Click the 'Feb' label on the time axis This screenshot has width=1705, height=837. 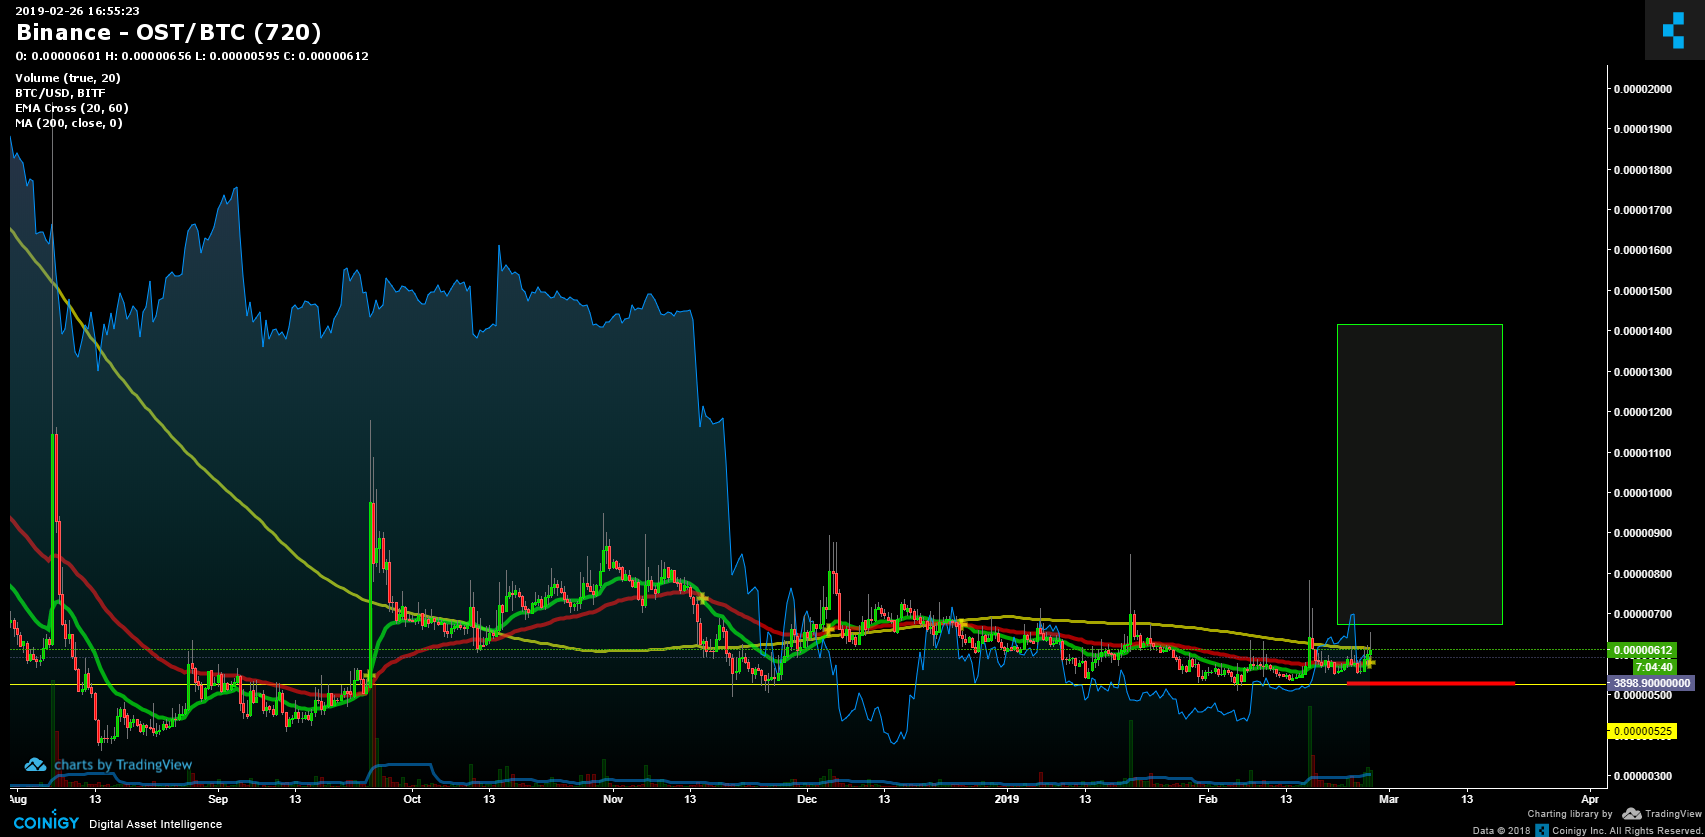click(x=1208, y=800)
